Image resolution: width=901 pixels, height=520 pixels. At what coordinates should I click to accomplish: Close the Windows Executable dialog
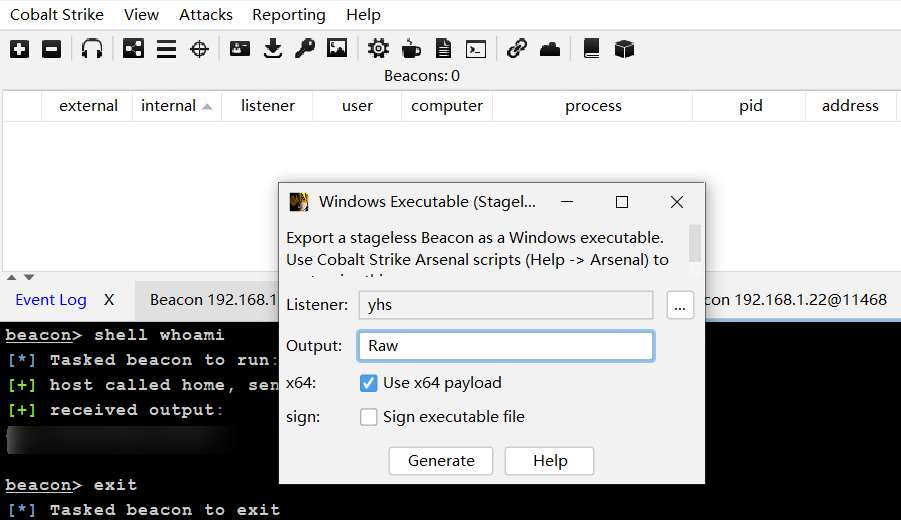click(677, 202)
